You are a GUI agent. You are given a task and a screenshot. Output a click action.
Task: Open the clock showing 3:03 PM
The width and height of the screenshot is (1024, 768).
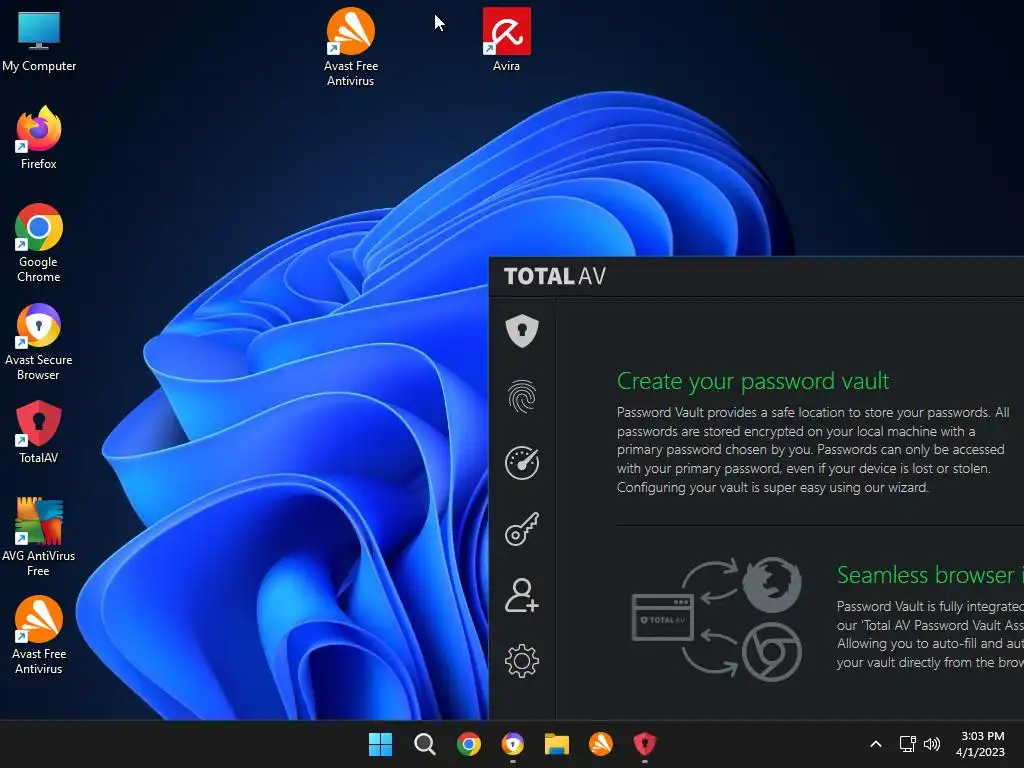(x=981, y=744)
